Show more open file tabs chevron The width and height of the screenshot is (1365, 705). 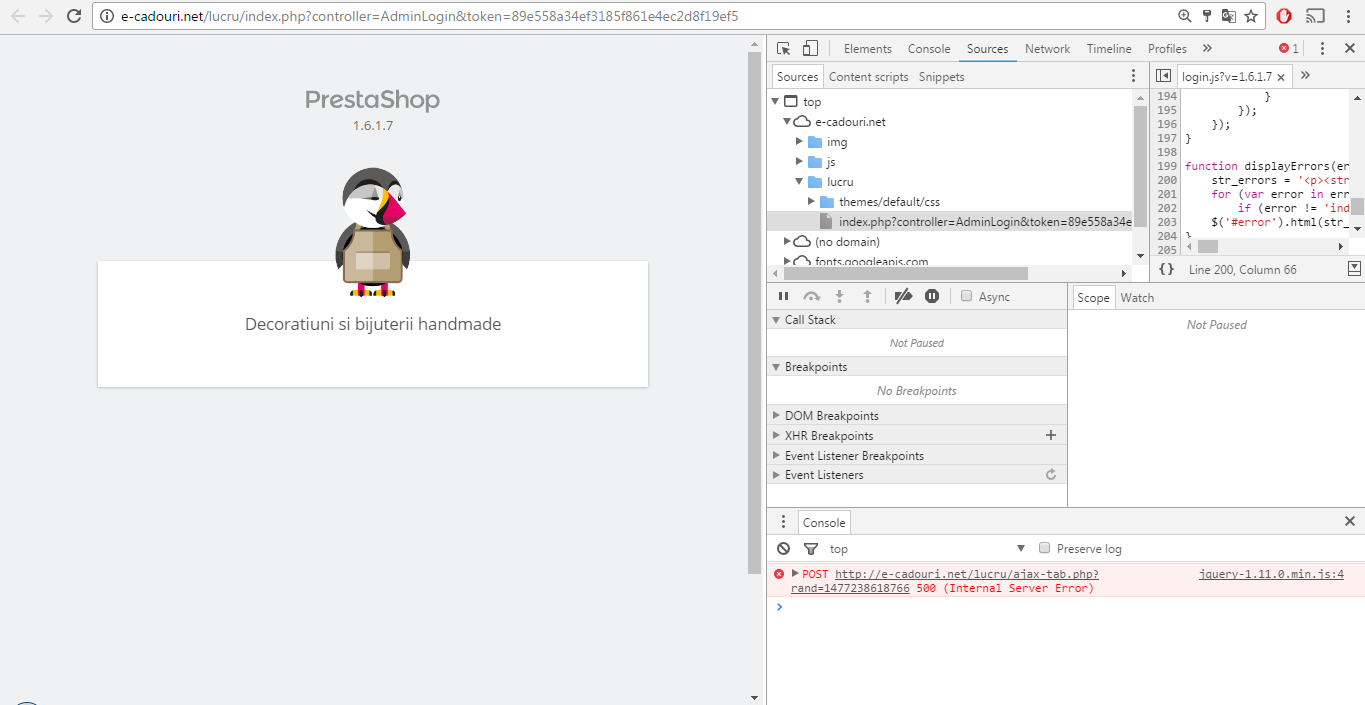coord(1305,76)
